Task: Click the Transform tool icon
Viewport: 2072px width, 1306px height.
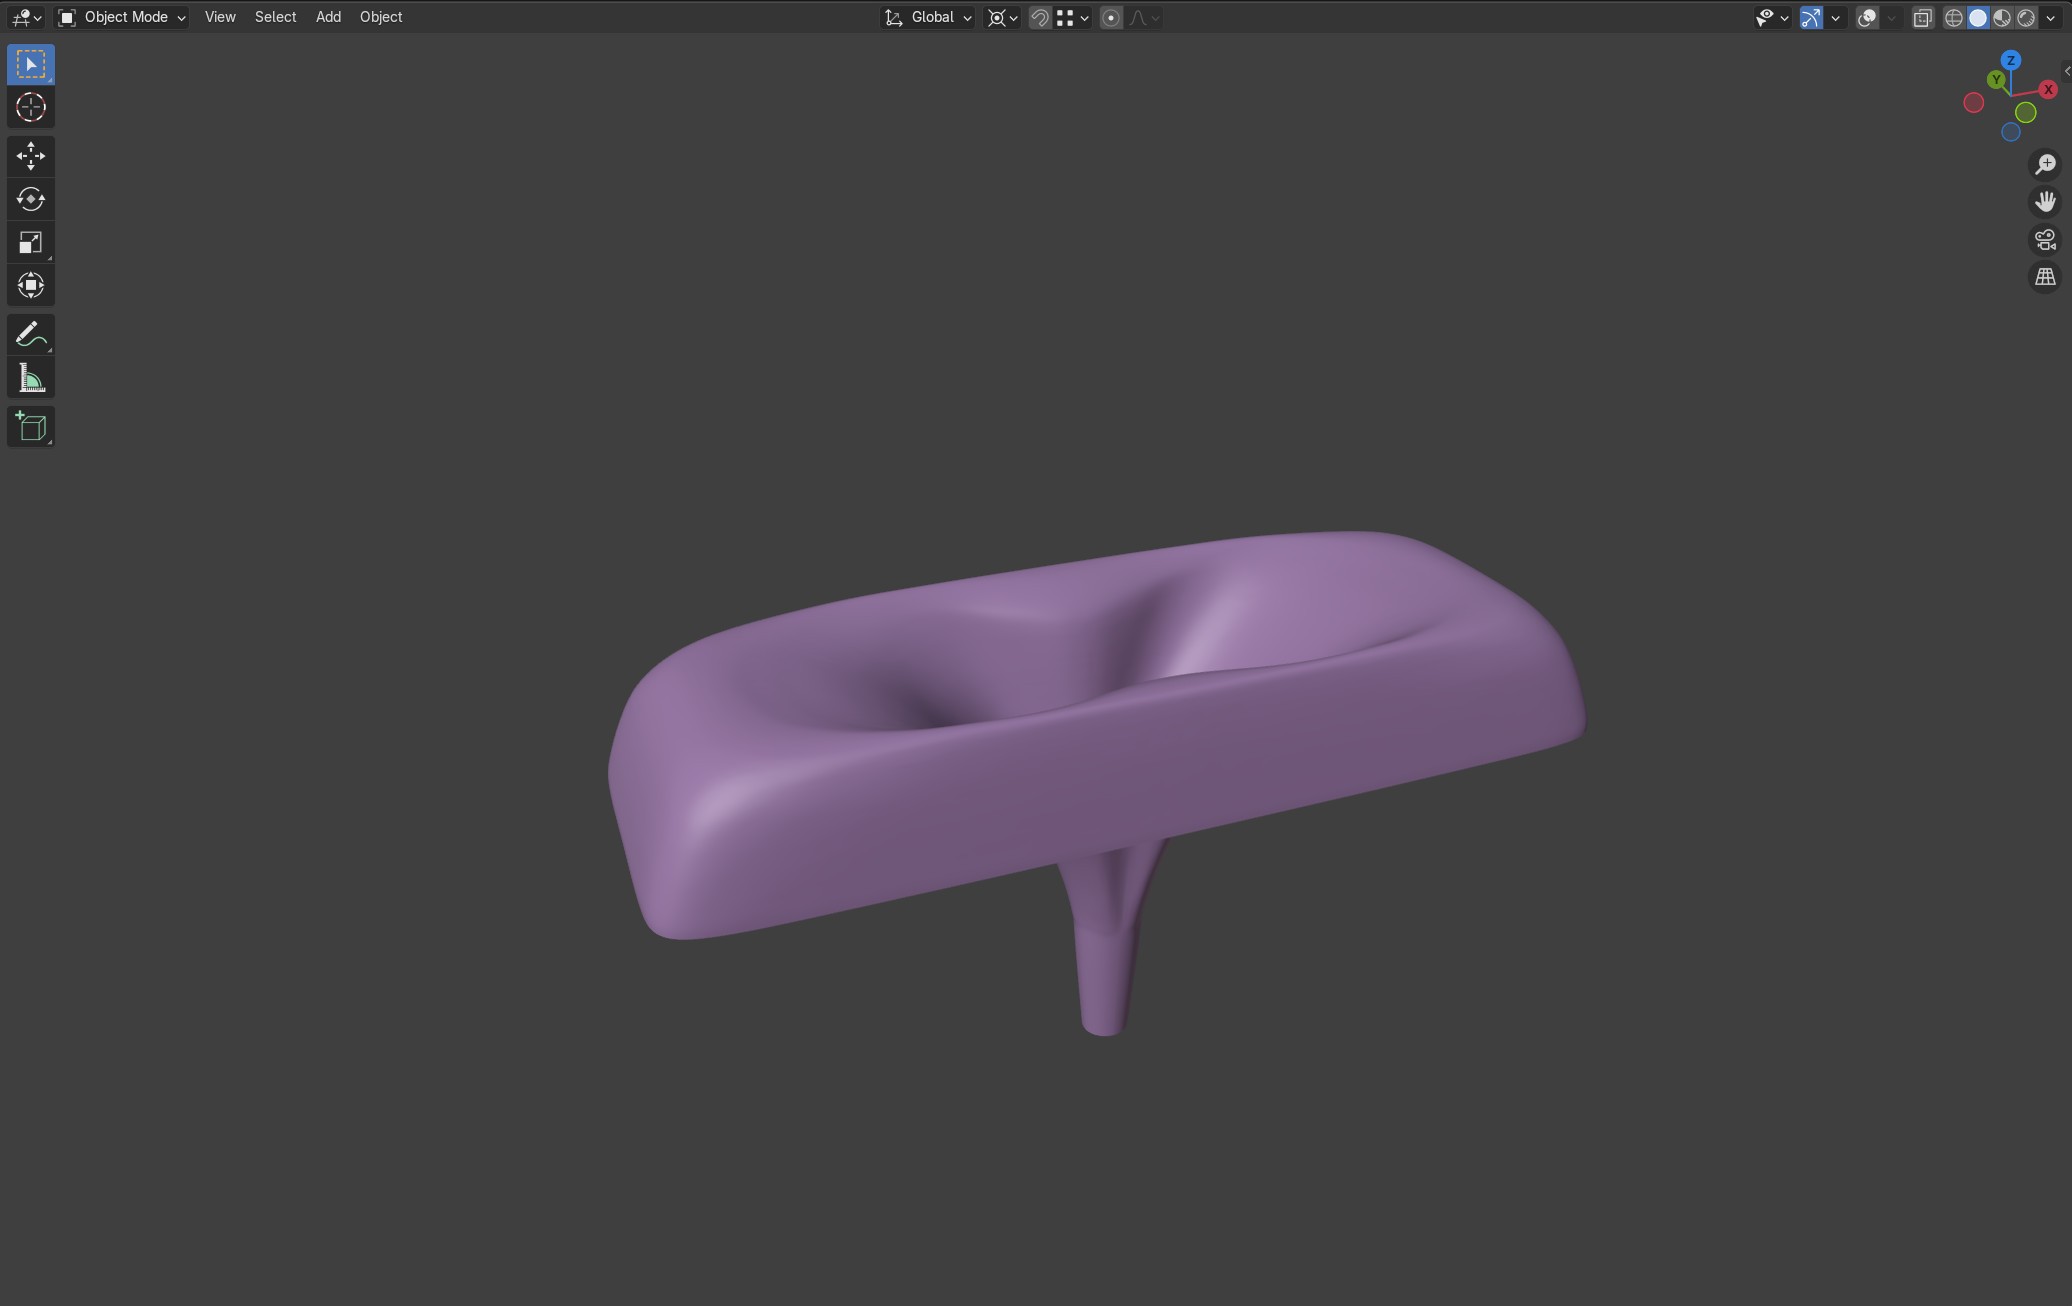Action: click(30, 286)
